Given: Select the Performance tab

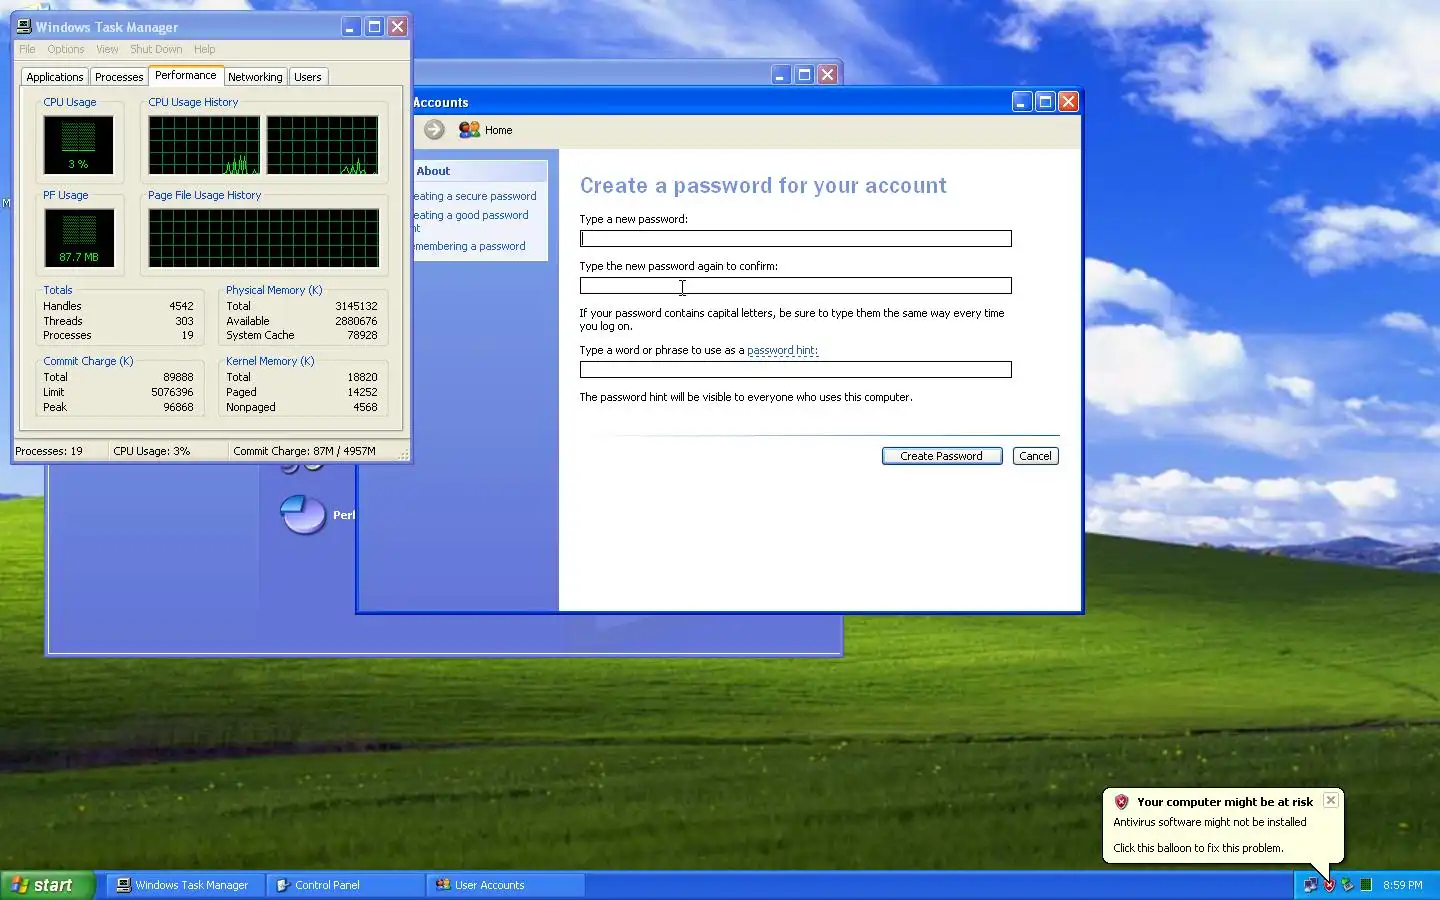Looking at the screenshot, I should point(185,75).
